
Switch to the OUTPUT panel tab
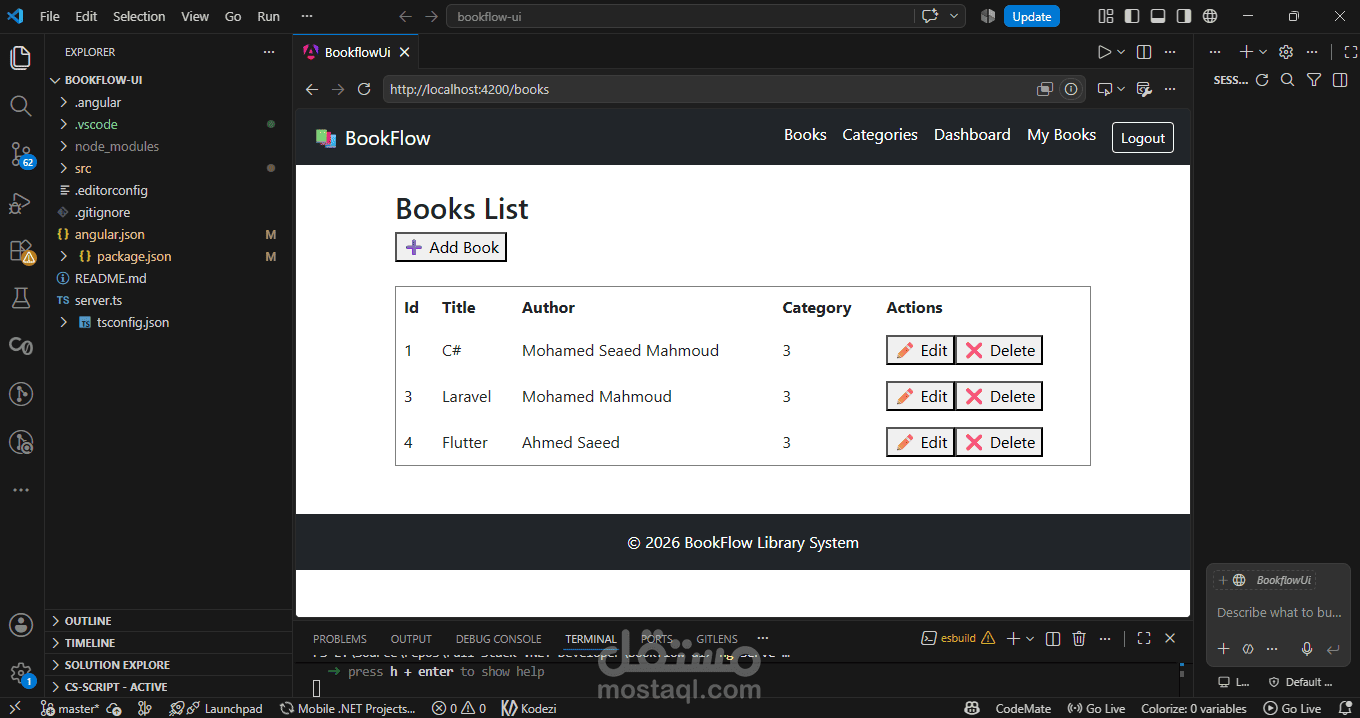(411, 639)
